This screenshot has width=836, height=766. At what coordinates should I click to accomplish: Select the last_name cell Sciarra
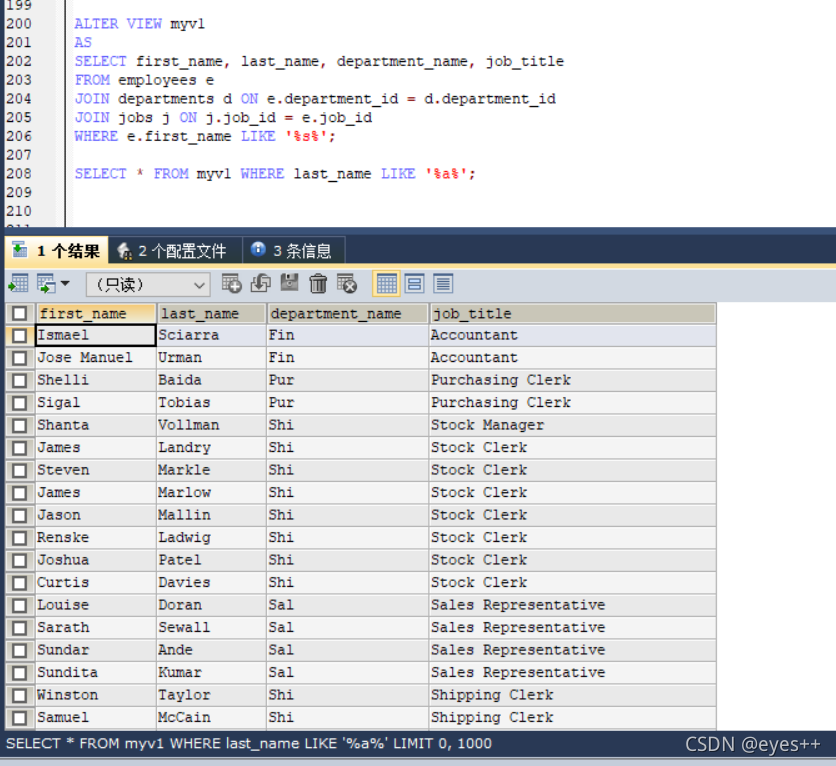pos(211,335)
